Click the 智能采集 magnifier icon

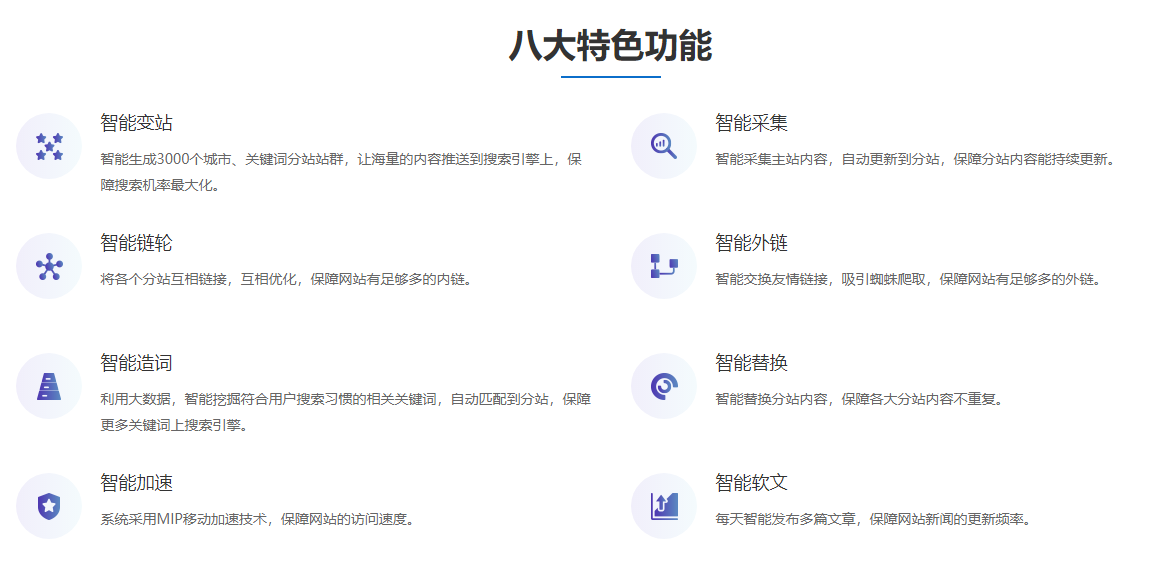coord(663,146)
